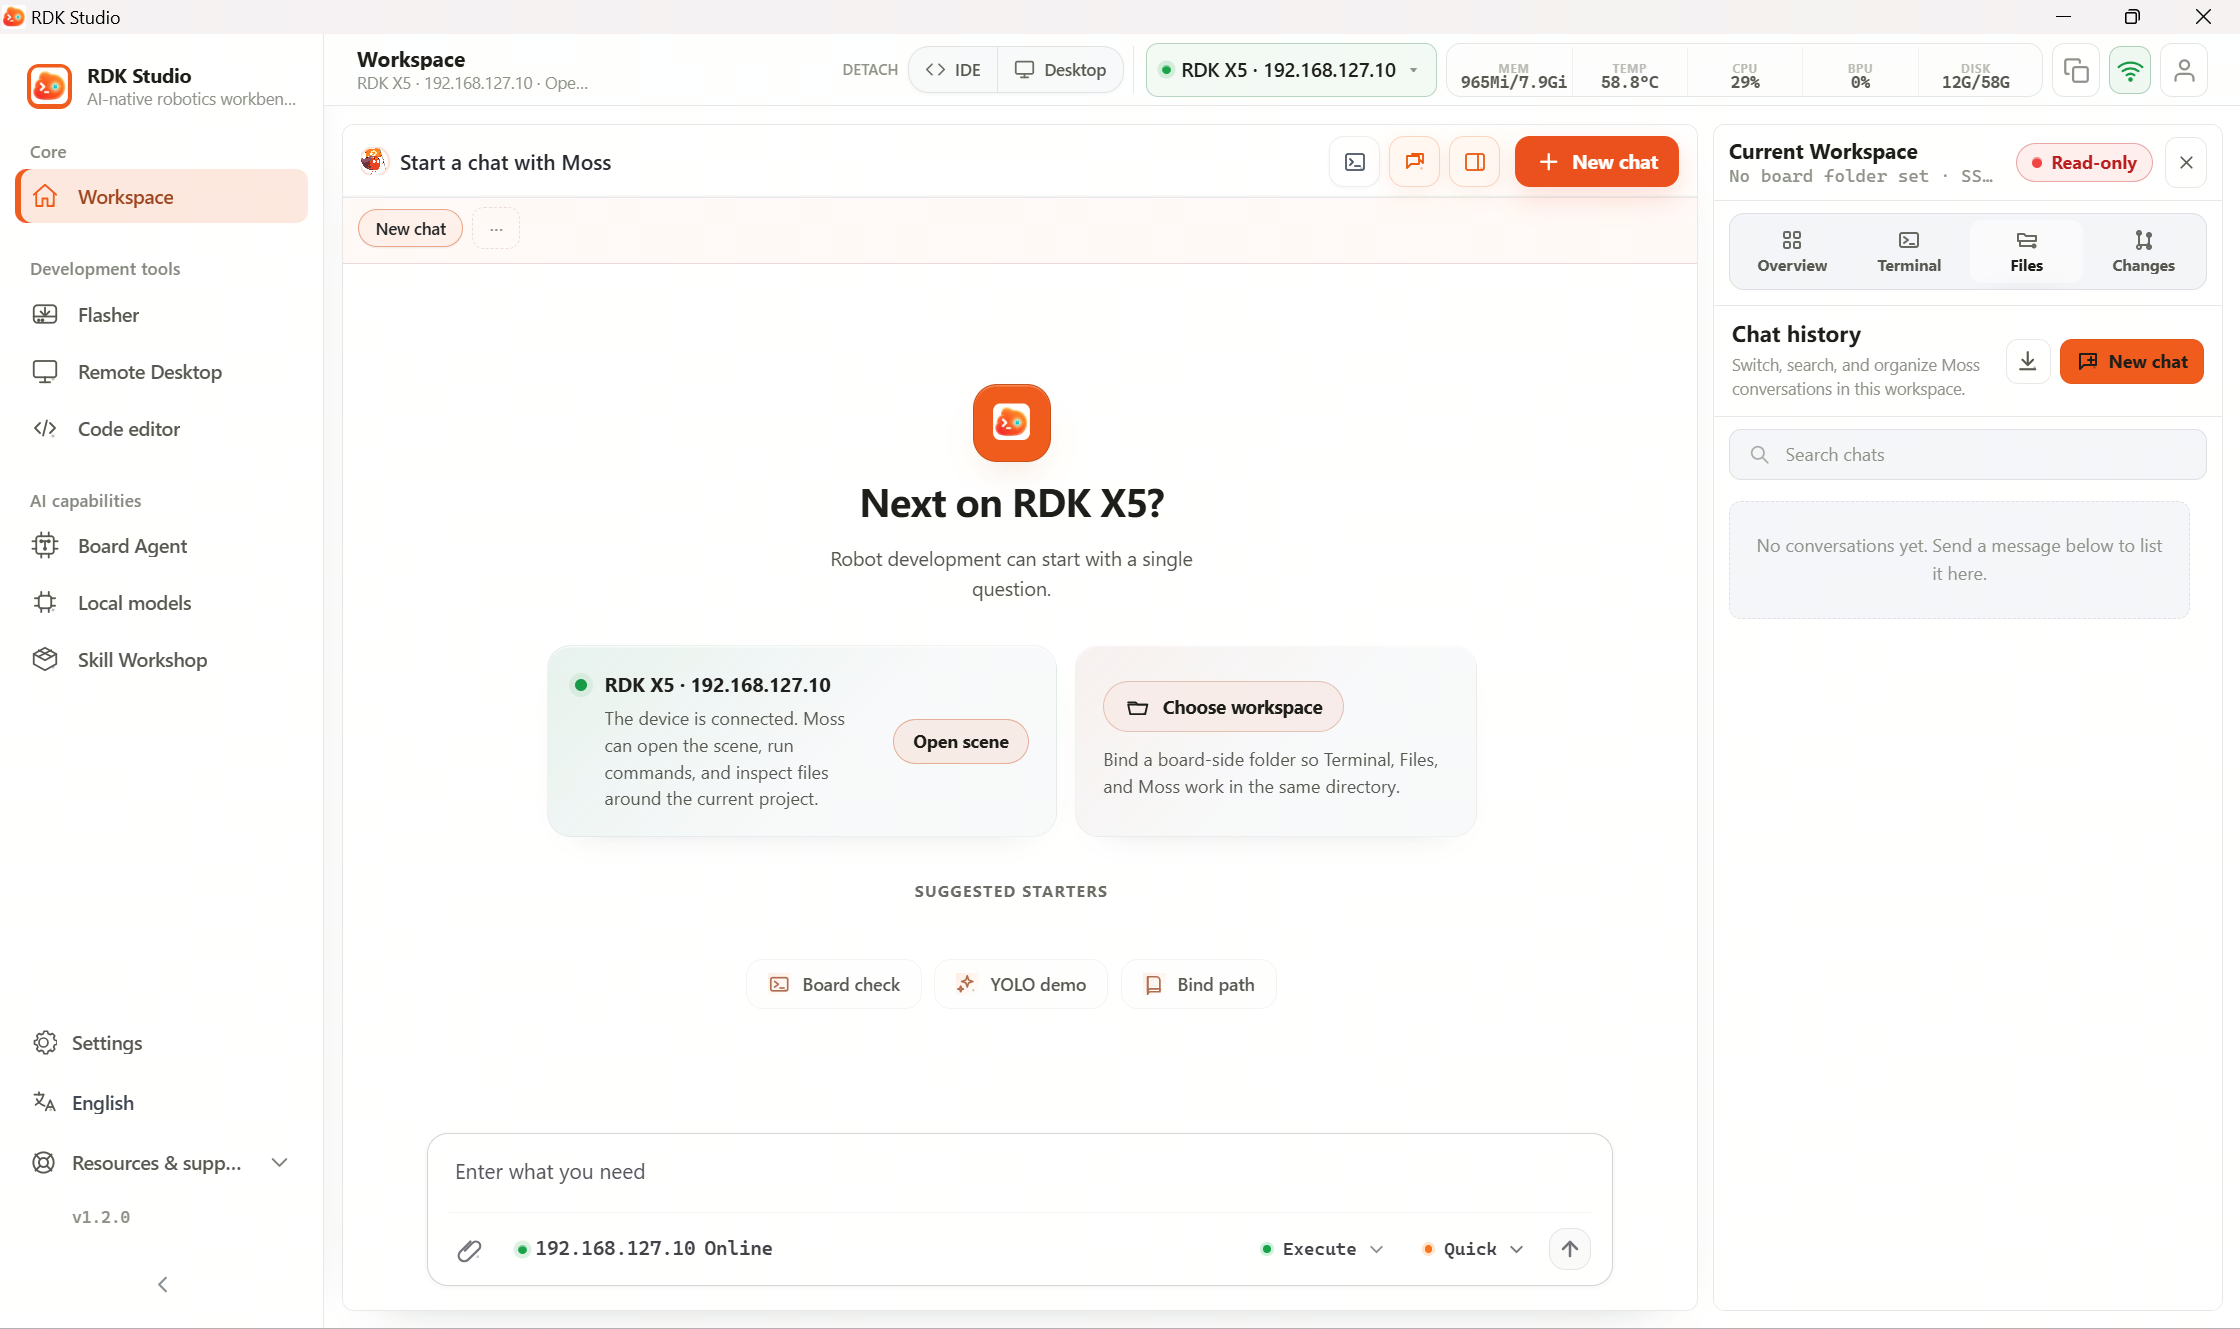Click the Open scene button

click(961, 742)
